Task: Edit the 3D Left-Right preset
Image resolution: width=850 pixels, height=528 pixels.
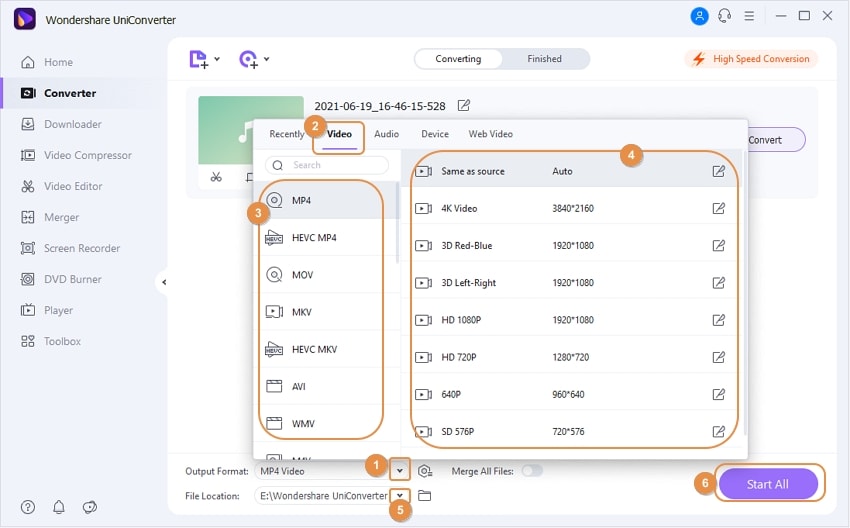Action: 718,282
